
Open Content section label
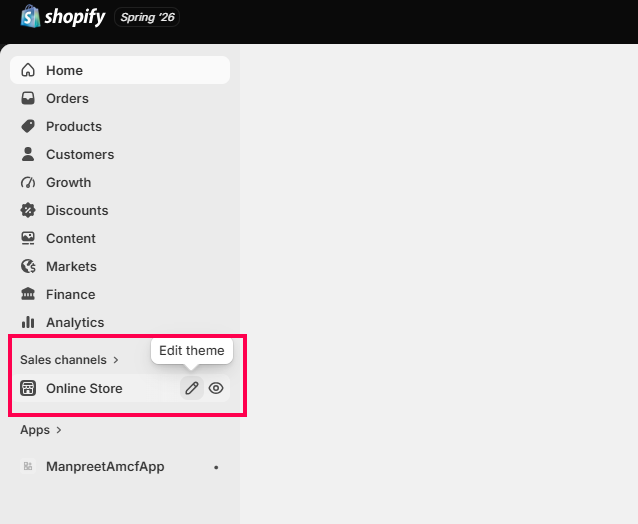(x=71, y=238)
